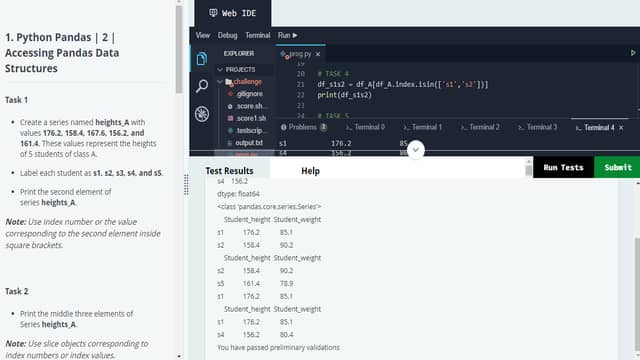Open the Explorer files icon in sidebar

(x=202, y=59)
